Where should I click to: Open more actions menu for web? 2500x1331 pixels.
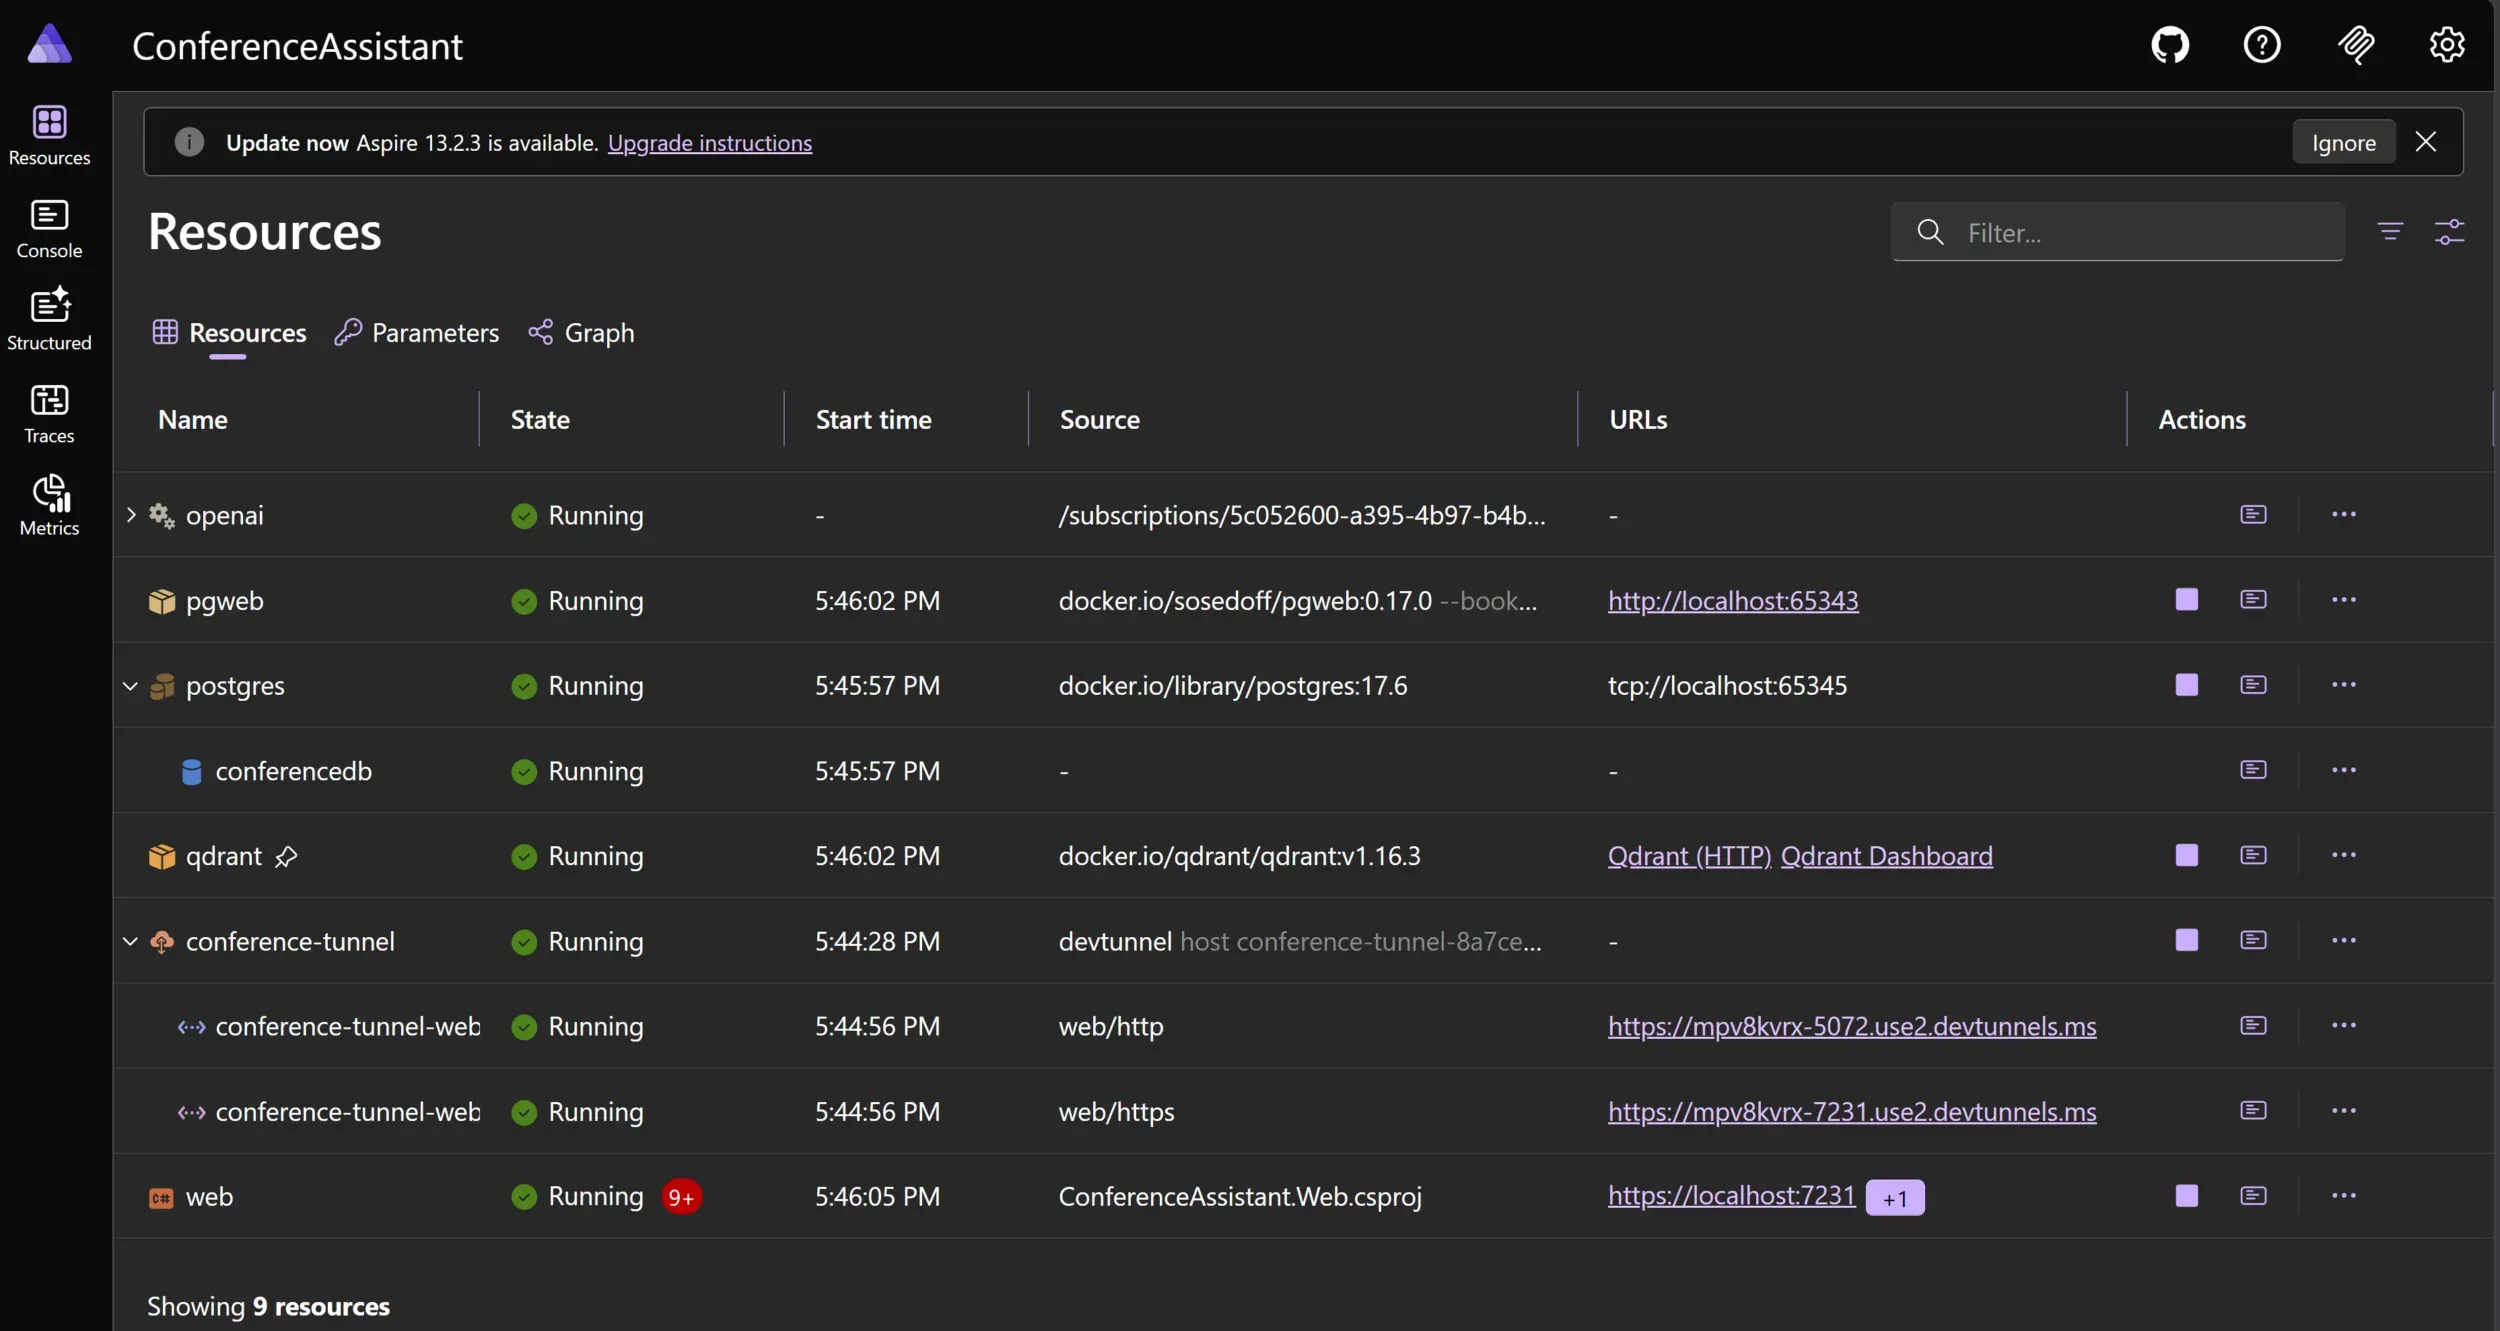2344,1196
